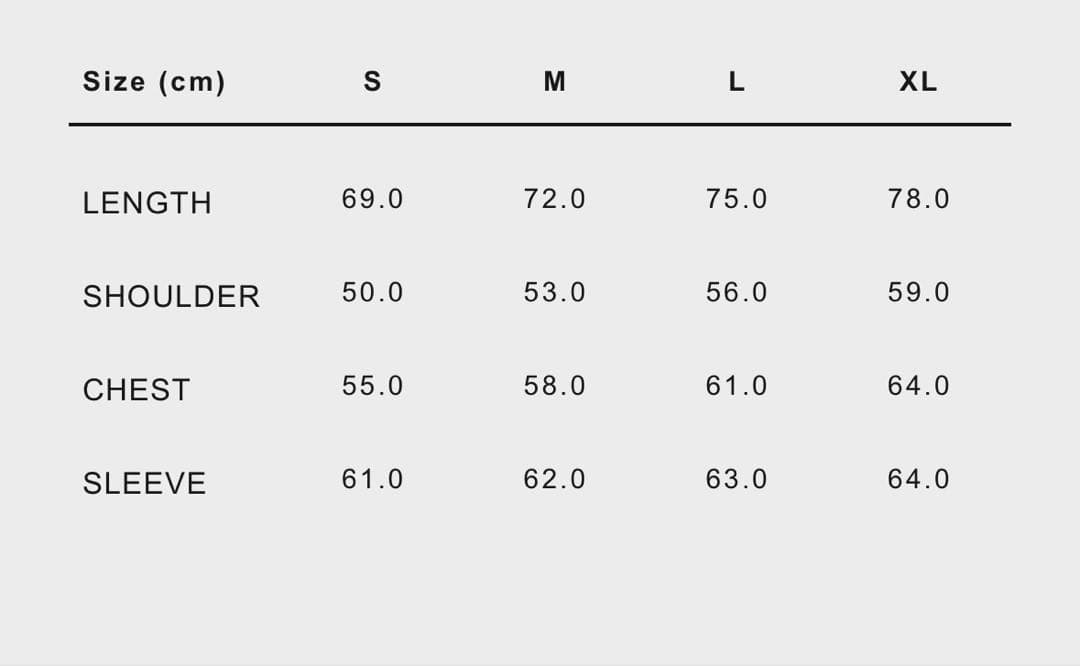Select the 50.0 shoulder value for S
The height and width of the screenshot is (666, 1080).
click(x=372, y=293)
